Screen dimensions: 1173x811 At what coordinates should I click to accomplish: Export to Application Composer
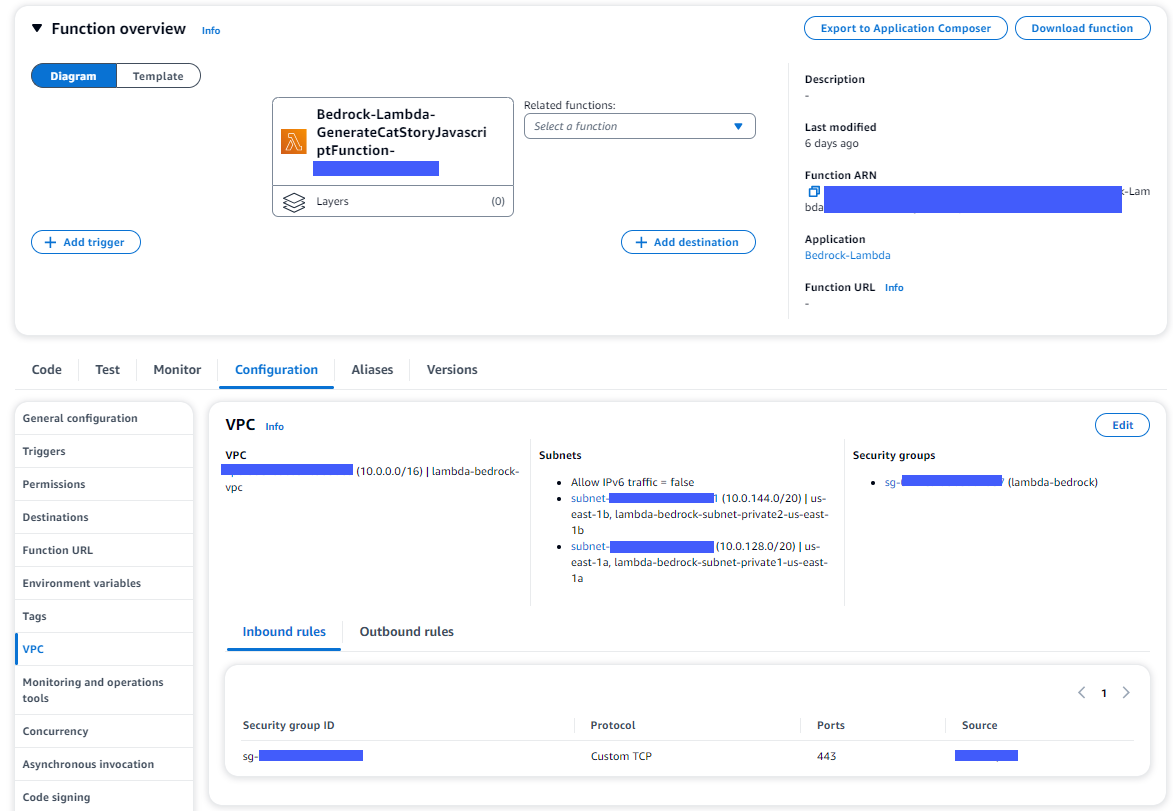point(905,28)
